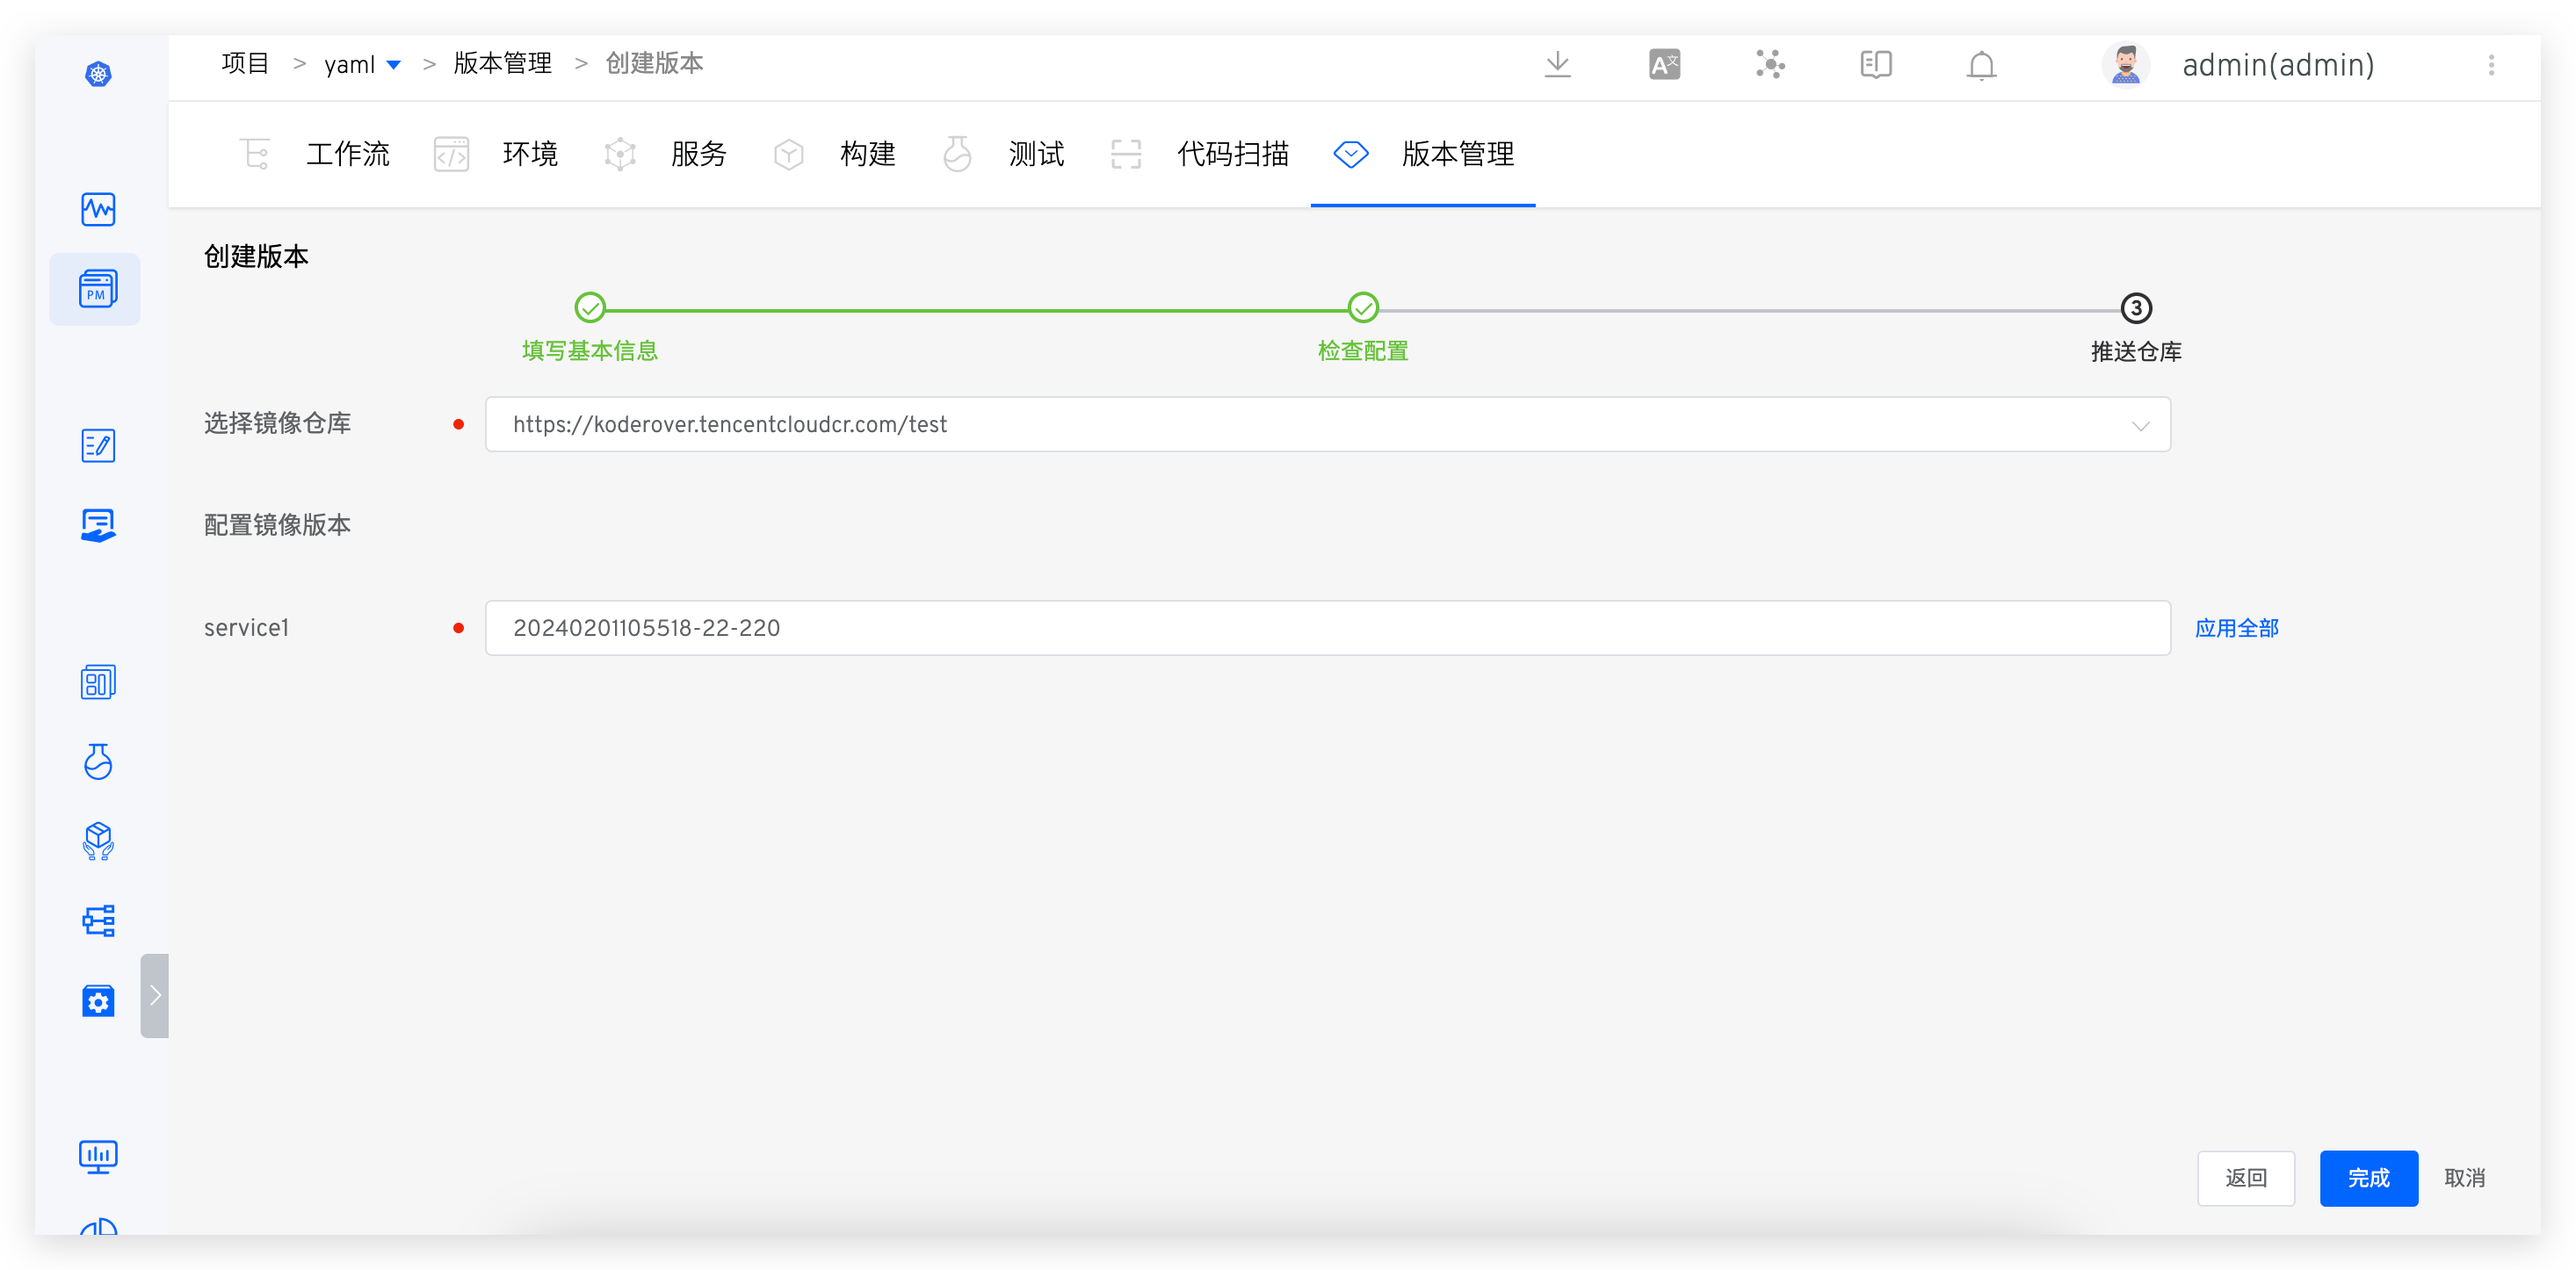This screenshot has width=2576, height=1270.
Task: Click the download icon in top bar
Action: click(x=1557, y=65)
